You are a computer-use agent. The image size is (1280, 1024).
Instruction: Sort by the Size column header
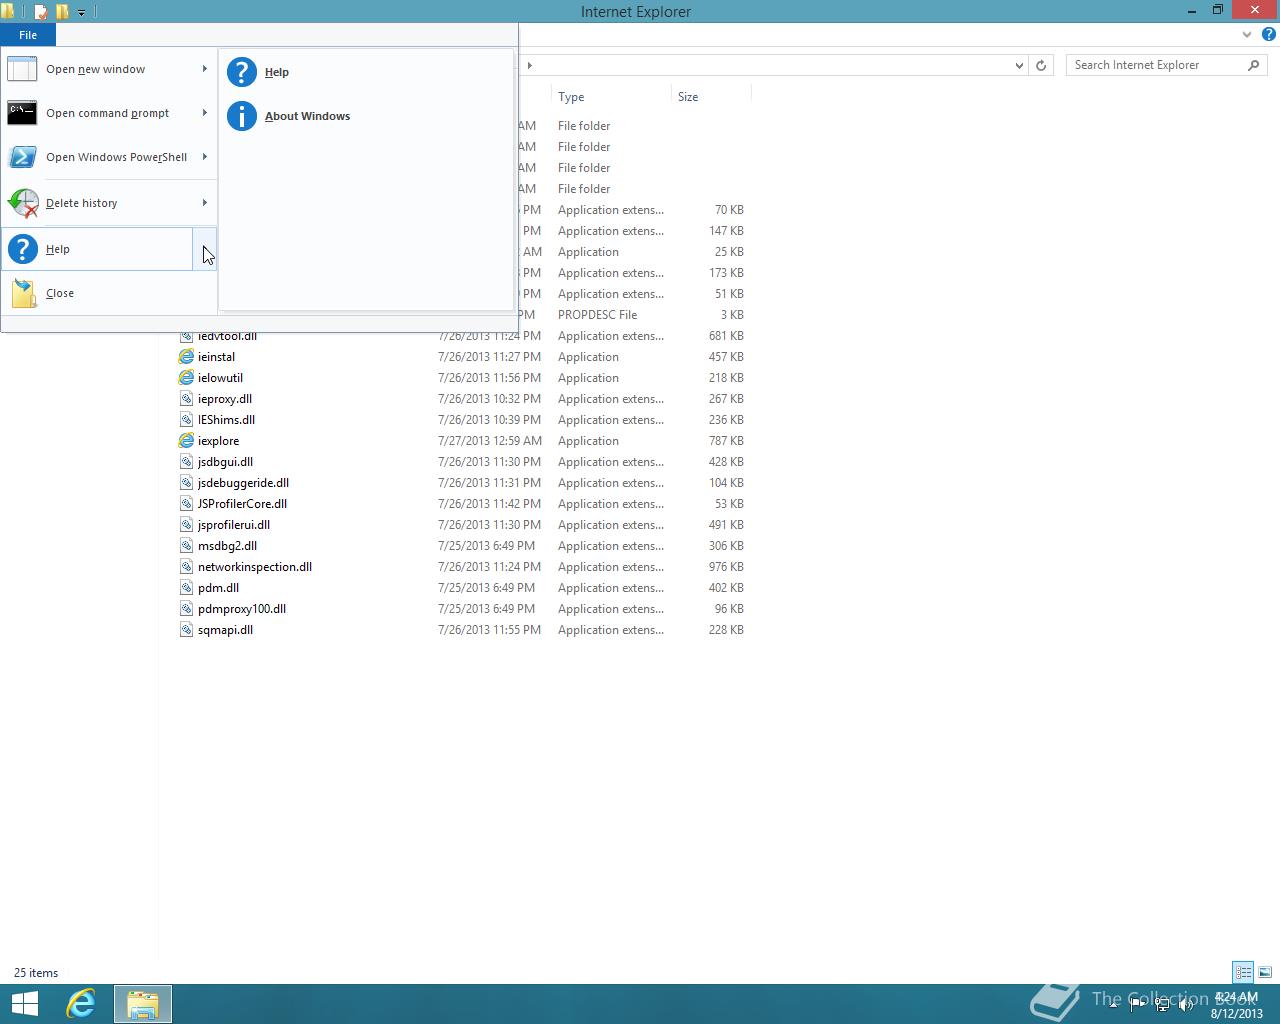click(711, 97)
